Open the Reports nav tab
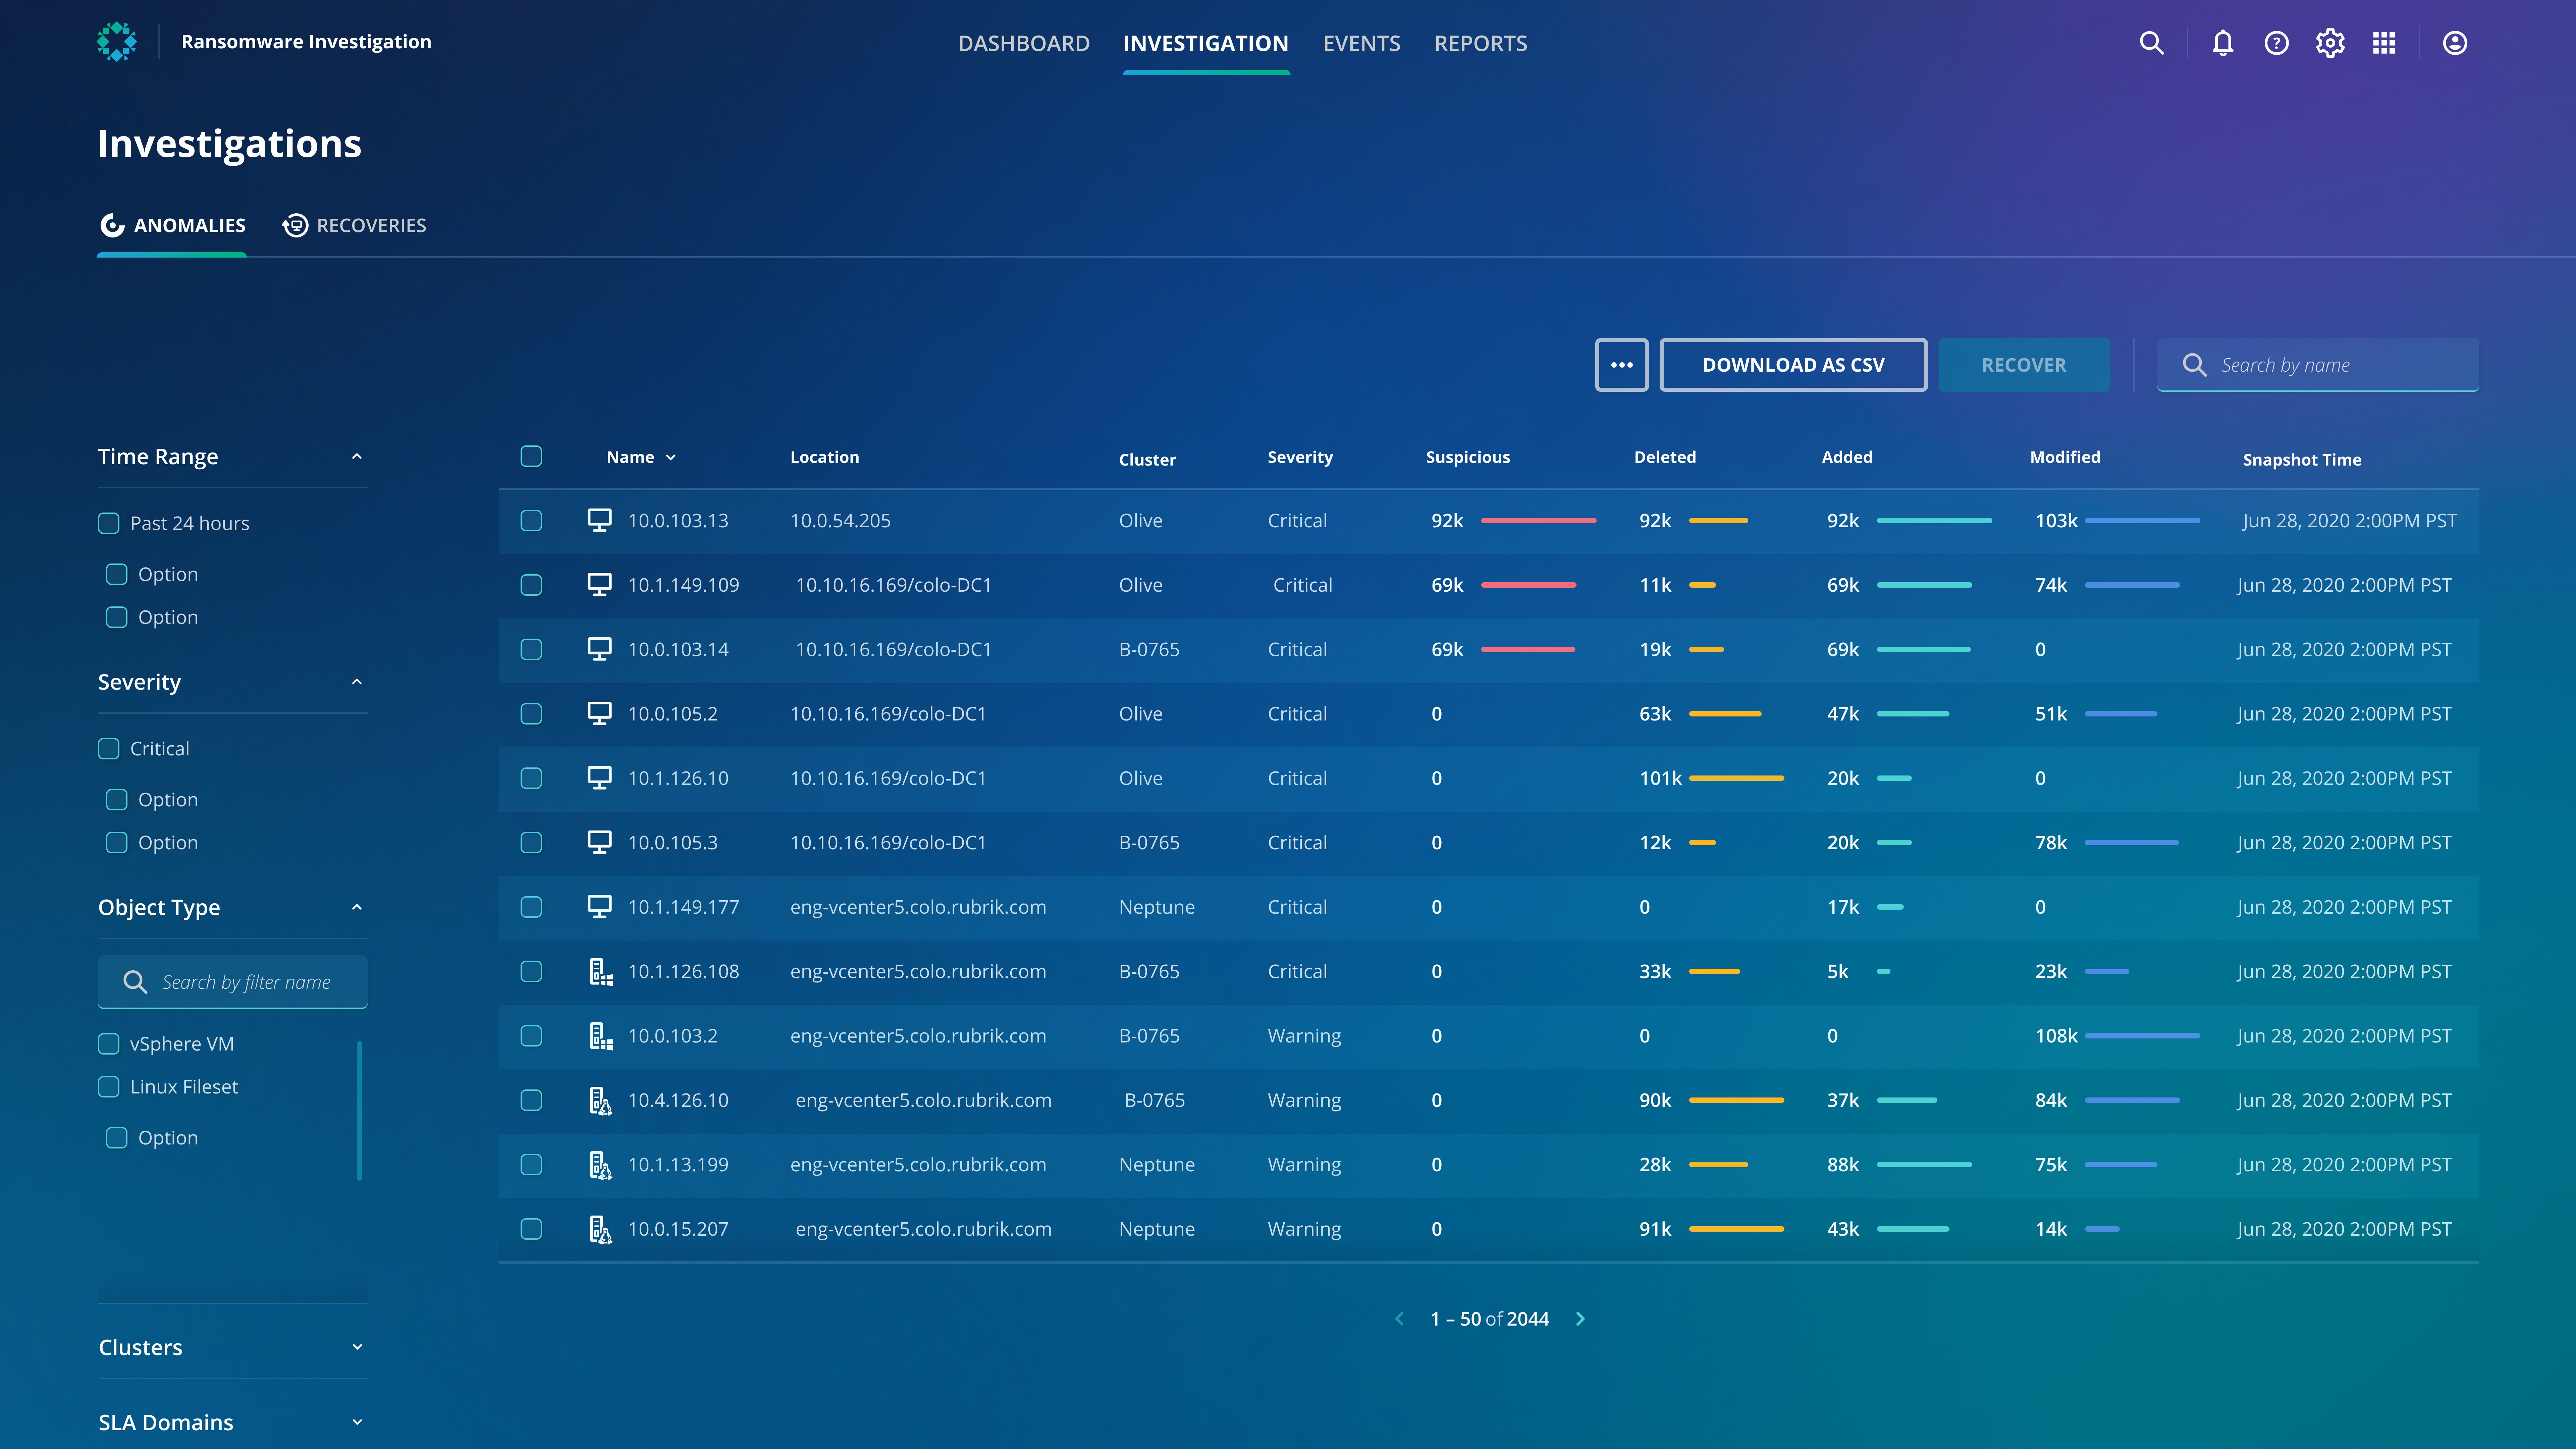Screen dimensions: 2576x1449 [x=1481, y=43]
